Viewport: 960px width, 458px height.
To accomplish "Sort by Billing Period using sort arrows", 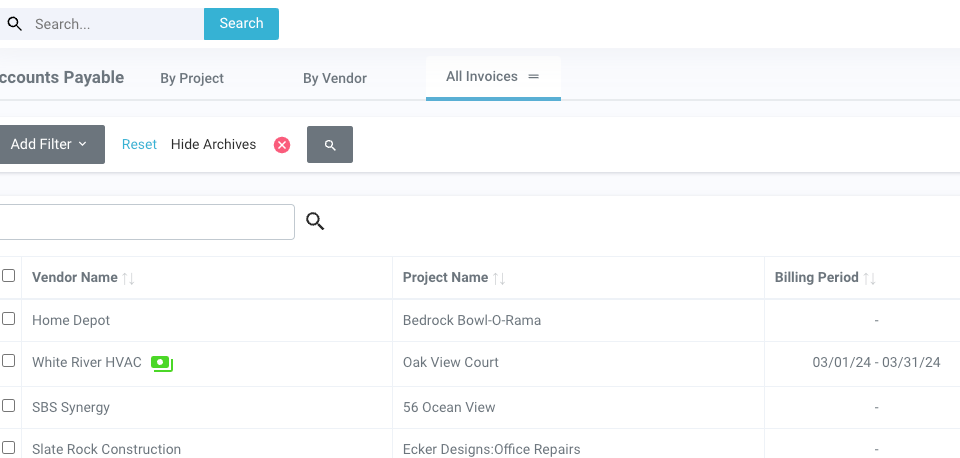I will point(870,278).
